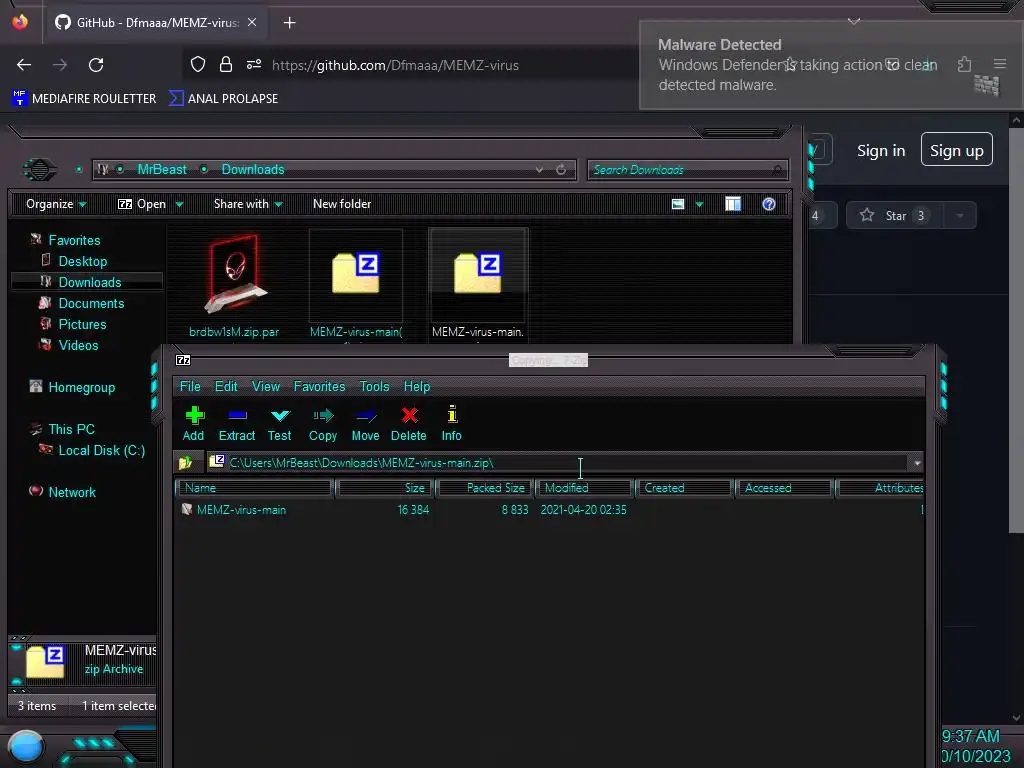Open the GitHub Star list dropdown
This screenshot has height=768, width=1024.
(x=960, y=216)
